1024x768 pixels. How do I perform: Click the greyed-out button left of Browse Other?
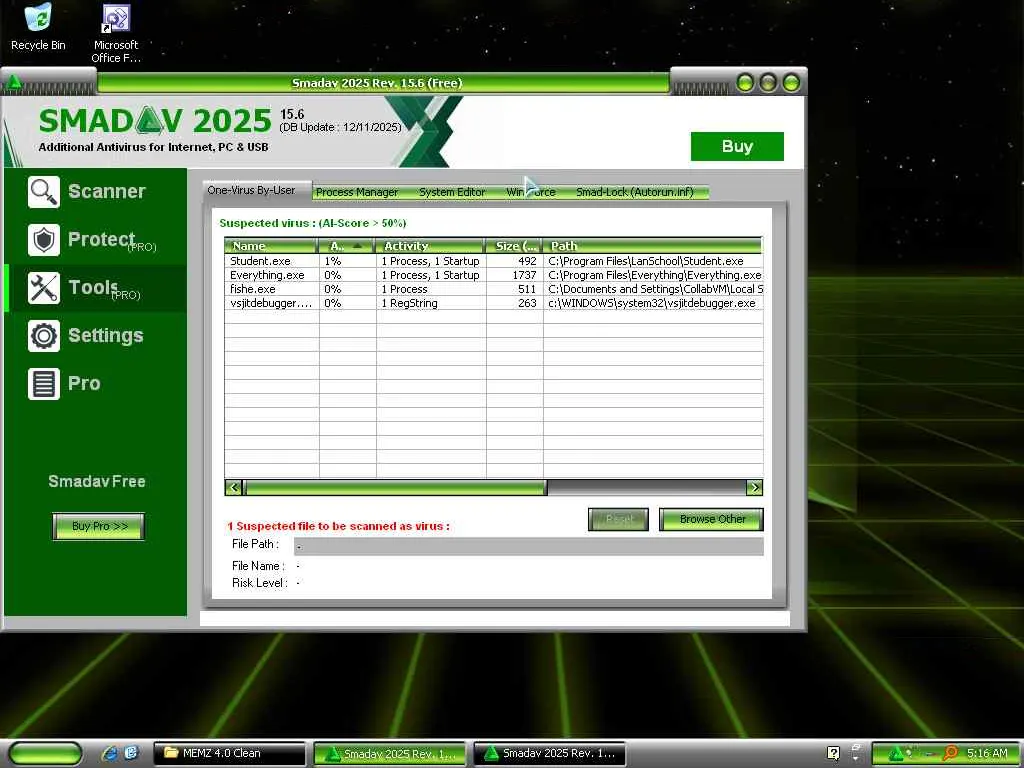pyautogui.click(x=618, y=519)
